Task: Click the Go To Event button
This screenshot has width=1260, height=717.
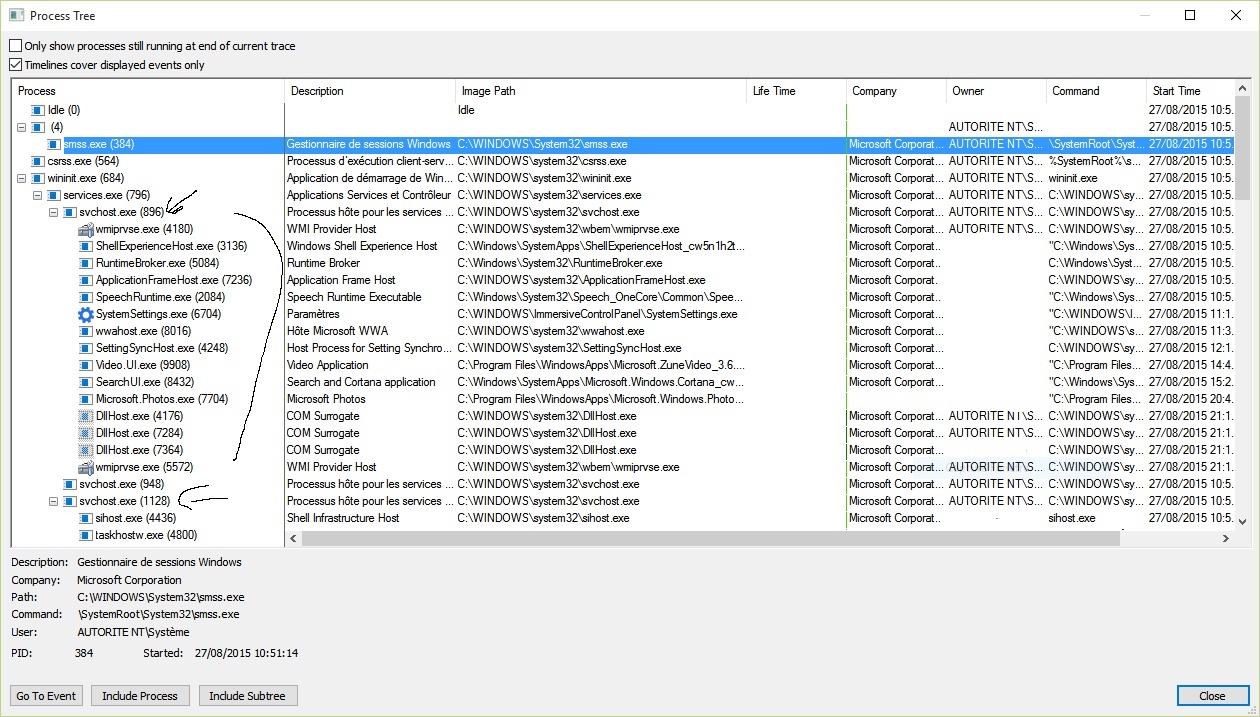Action: point(47,696)
